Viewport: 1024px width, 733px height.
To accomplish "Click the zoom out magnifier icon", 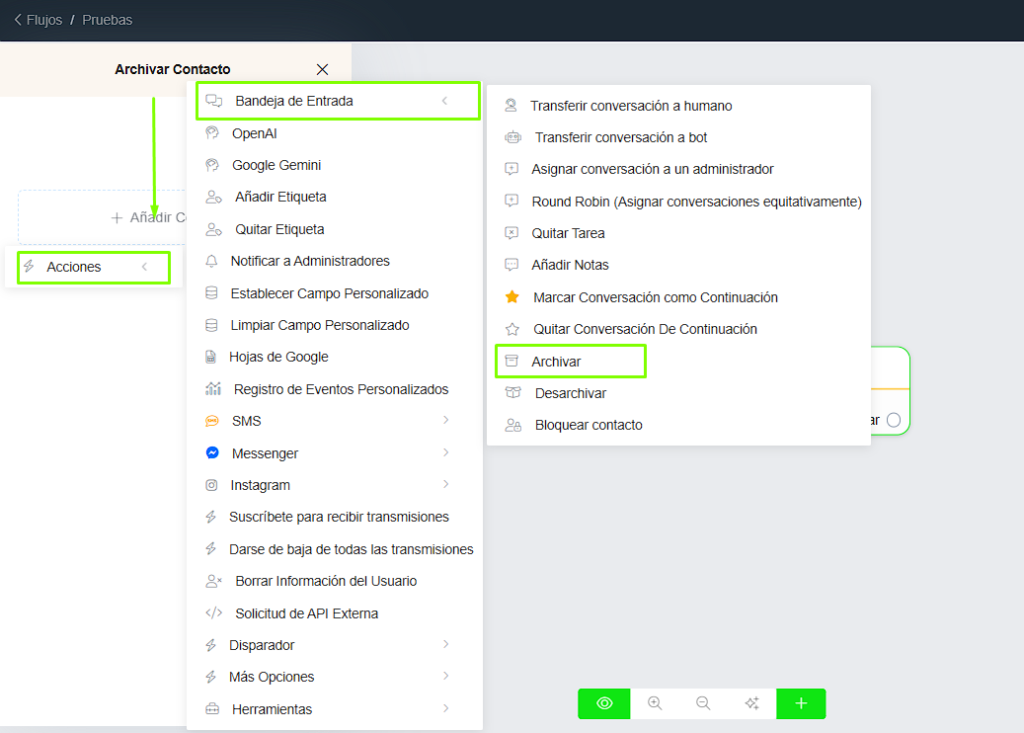I will click(703, 703).
